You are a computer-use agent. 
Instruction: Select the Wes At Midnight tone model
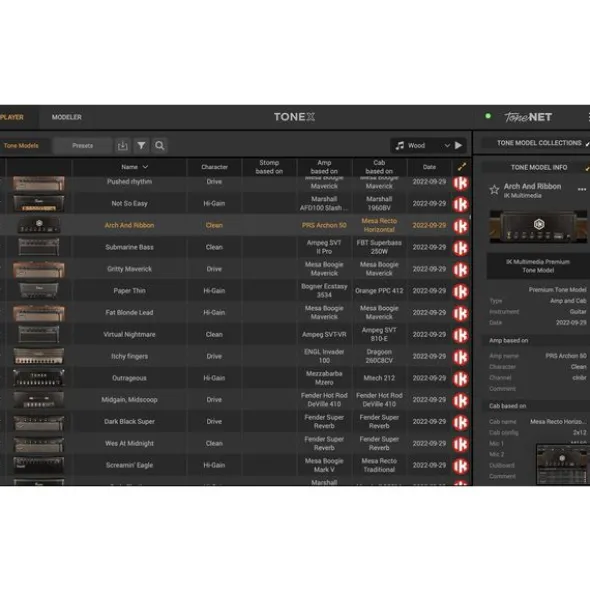(x=129, y=443)
